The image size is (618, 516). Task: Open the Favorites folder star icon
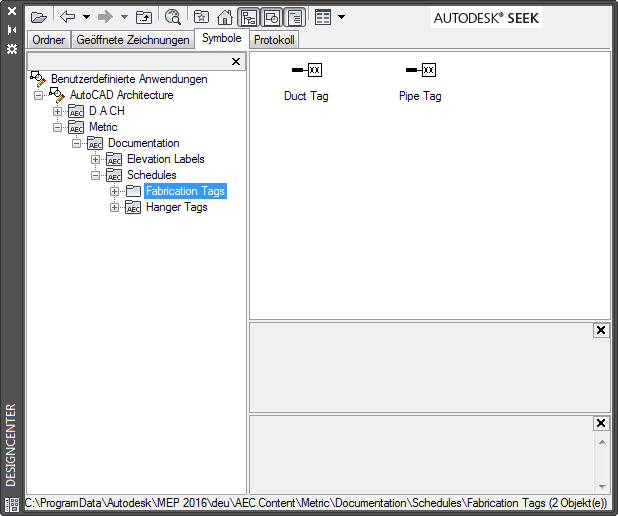[x=201, y=17]
